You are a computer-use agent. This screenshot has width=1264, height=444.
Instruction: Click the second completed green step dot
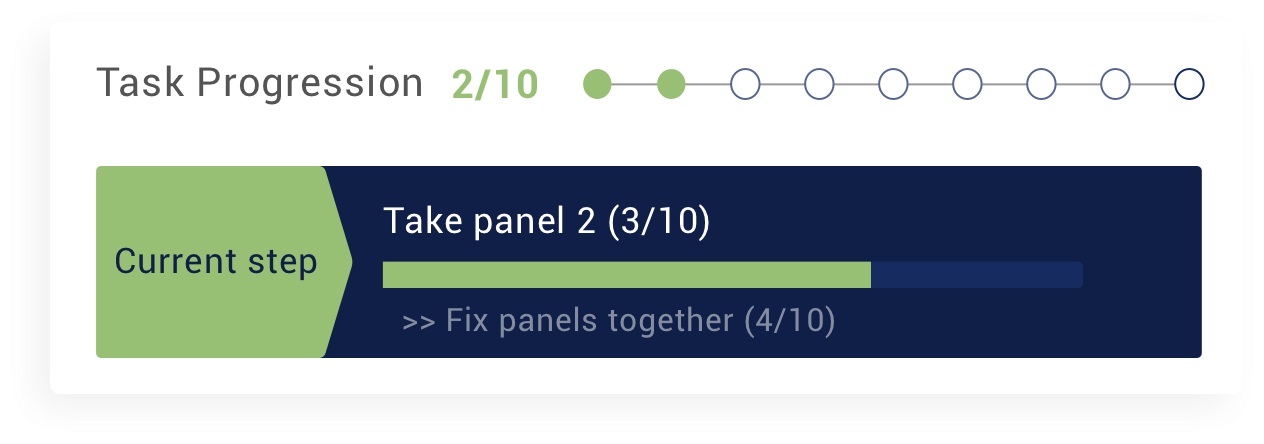coord(671,85)
